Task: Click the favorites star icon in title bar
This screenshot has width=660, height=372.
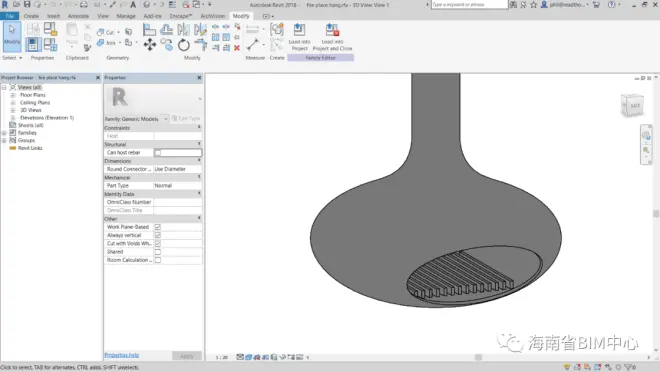Action: (534, 5)
